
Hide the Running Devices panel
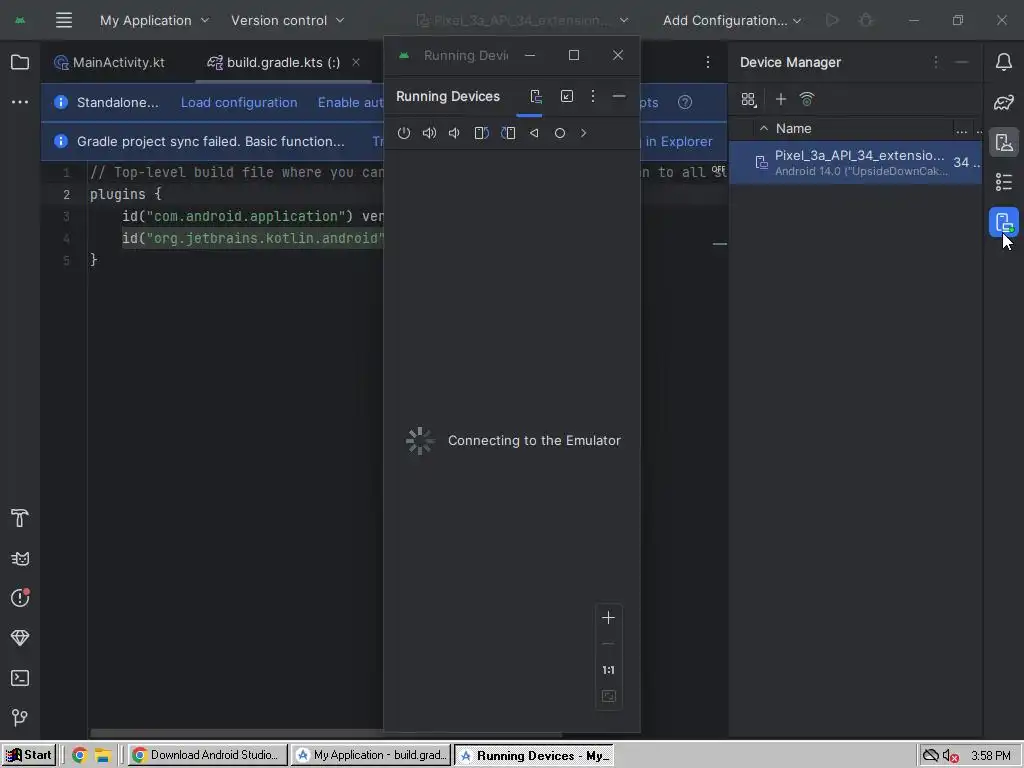(618, 97)
